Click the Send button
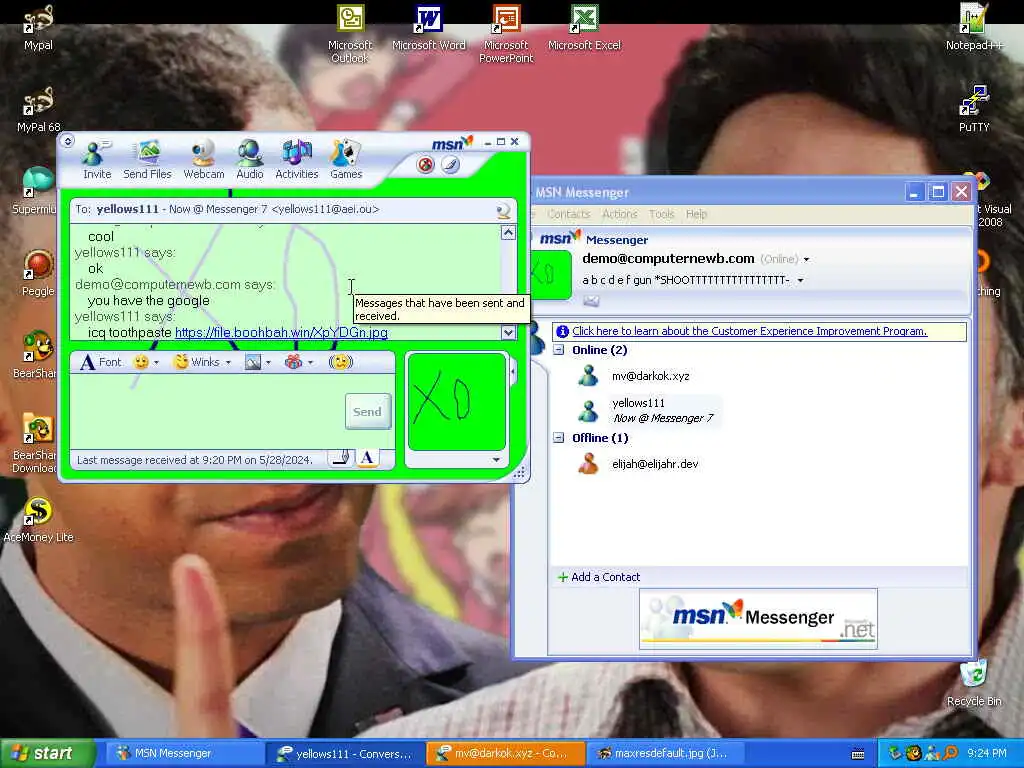This screenshot has width=1024, height=768. tap(368, 411)
